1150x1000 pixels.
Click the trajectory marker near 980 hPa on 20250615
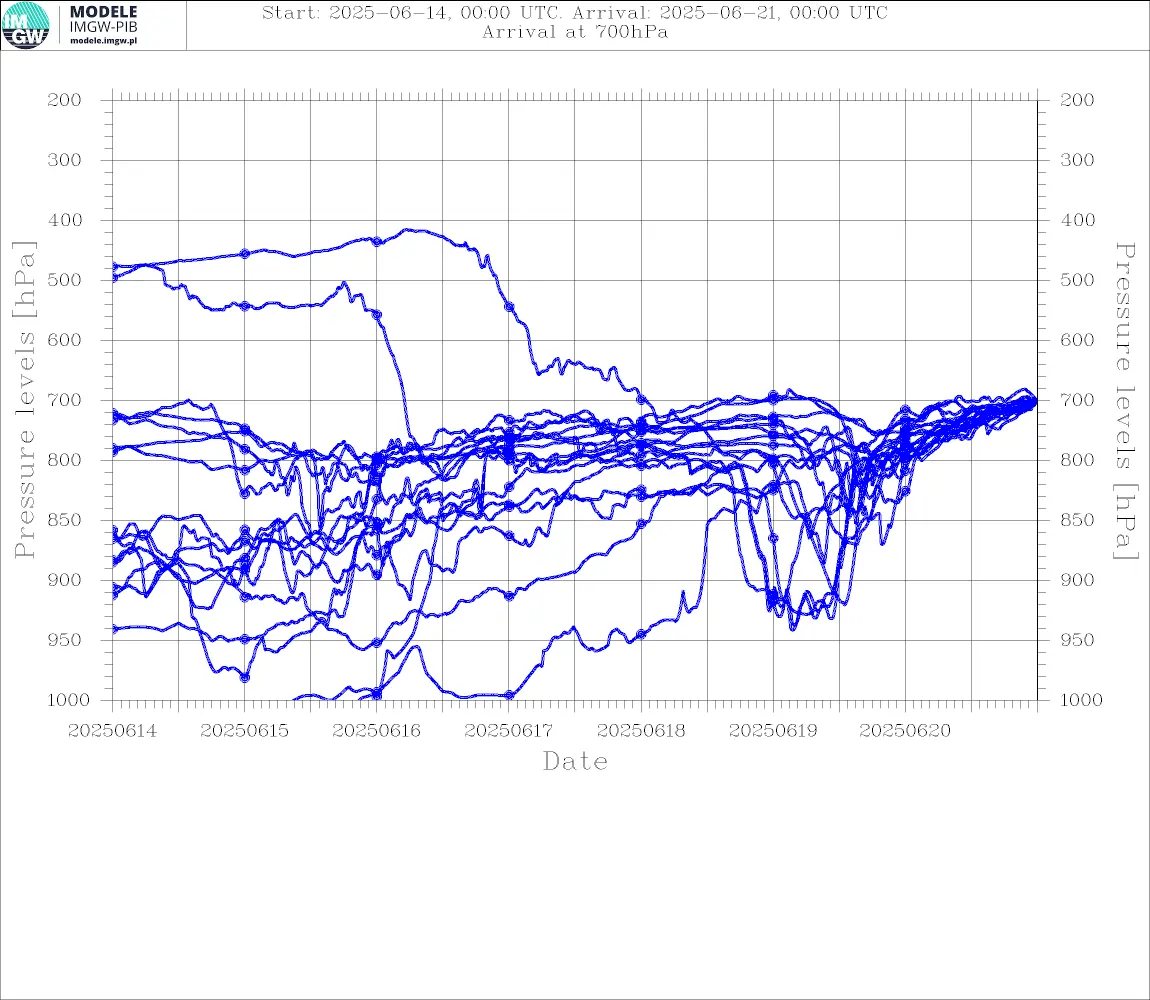click(x=245, y=678)
